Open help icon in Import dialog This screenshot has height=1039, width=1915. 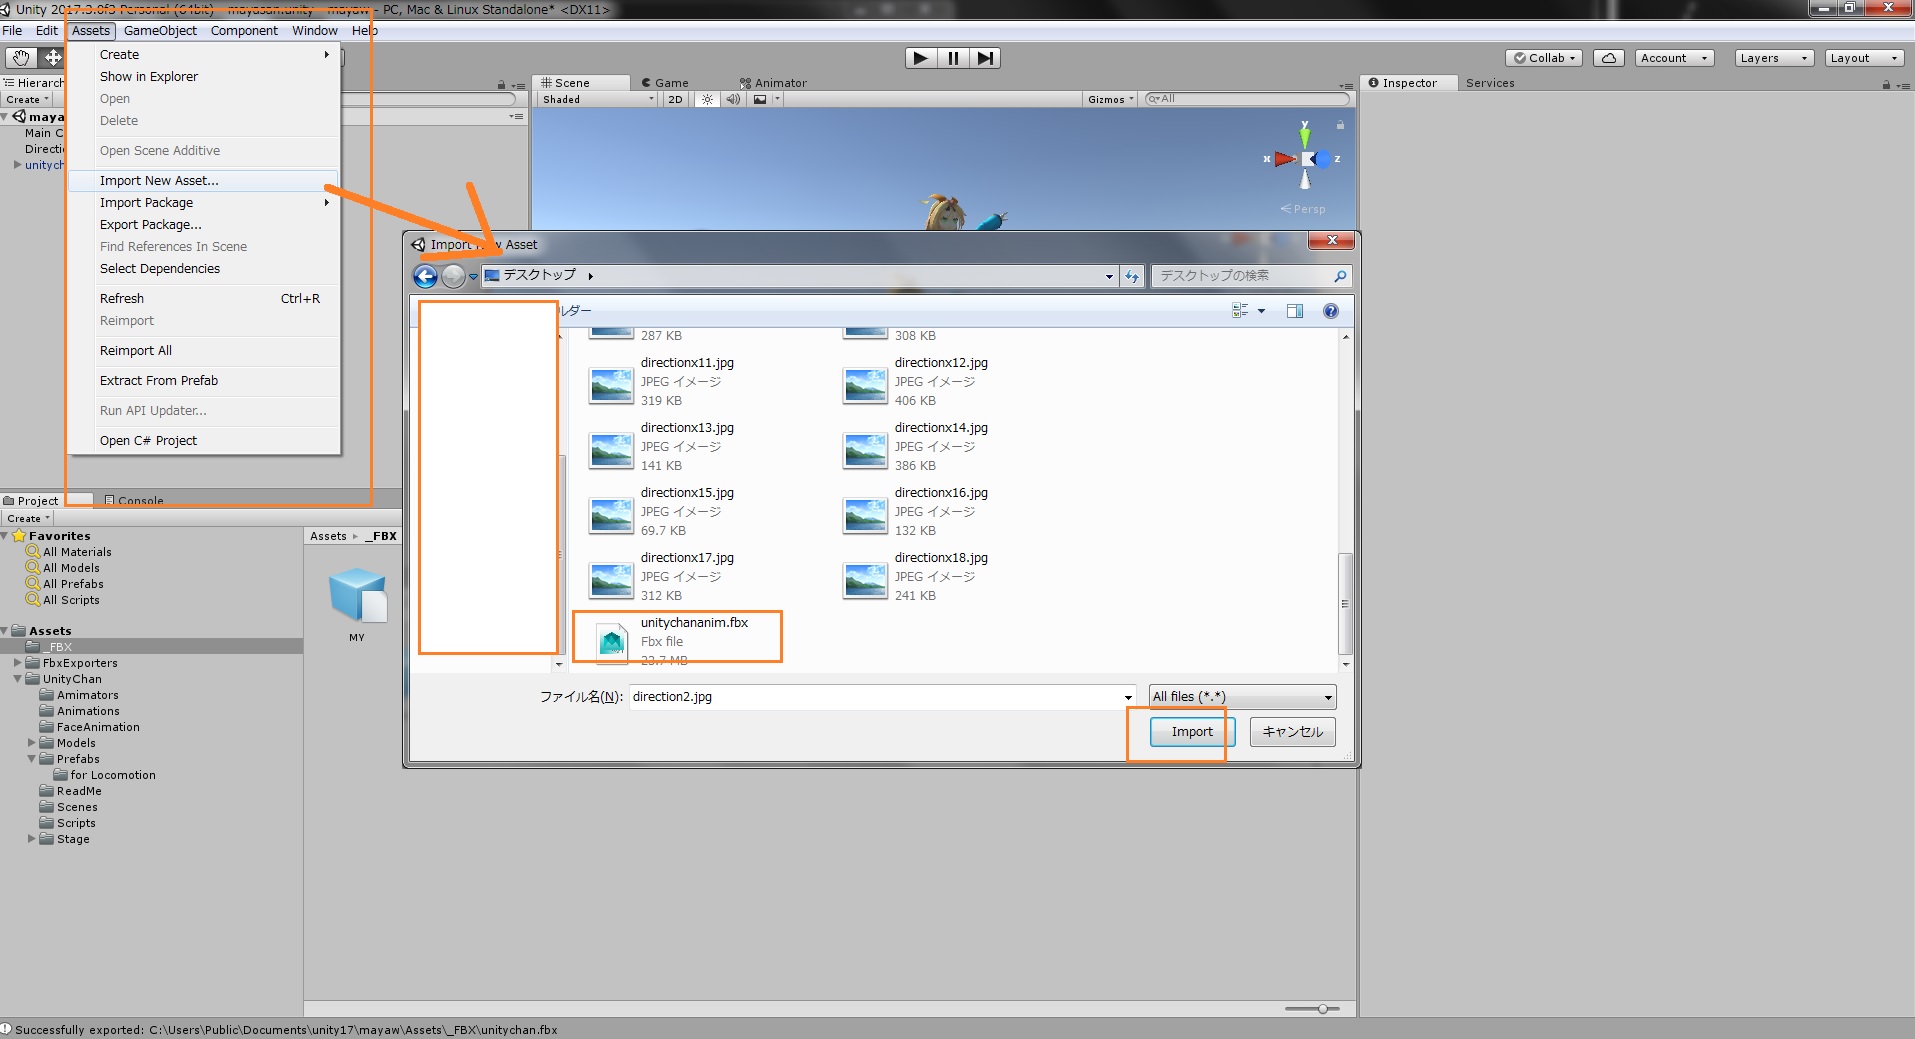click(x=1331, y=311)
